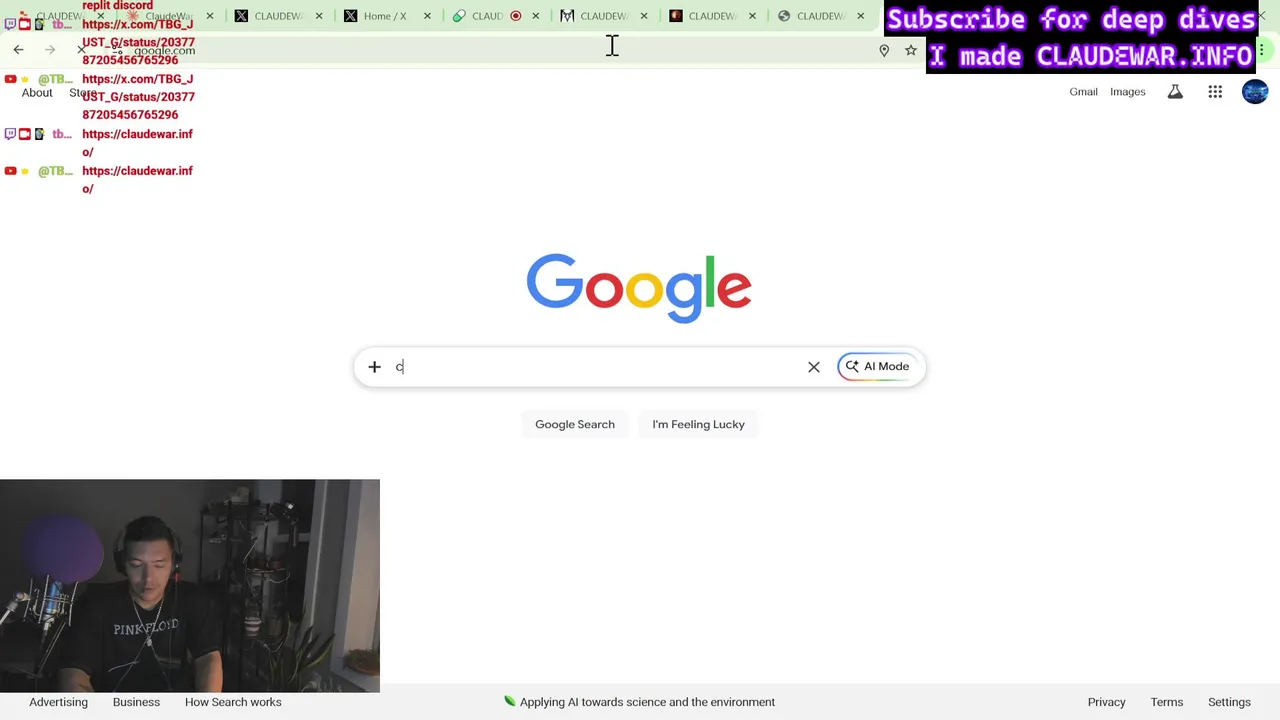1280x720 pixels.
Task: Go back using the browser back arrow
Action: [18, 50]
